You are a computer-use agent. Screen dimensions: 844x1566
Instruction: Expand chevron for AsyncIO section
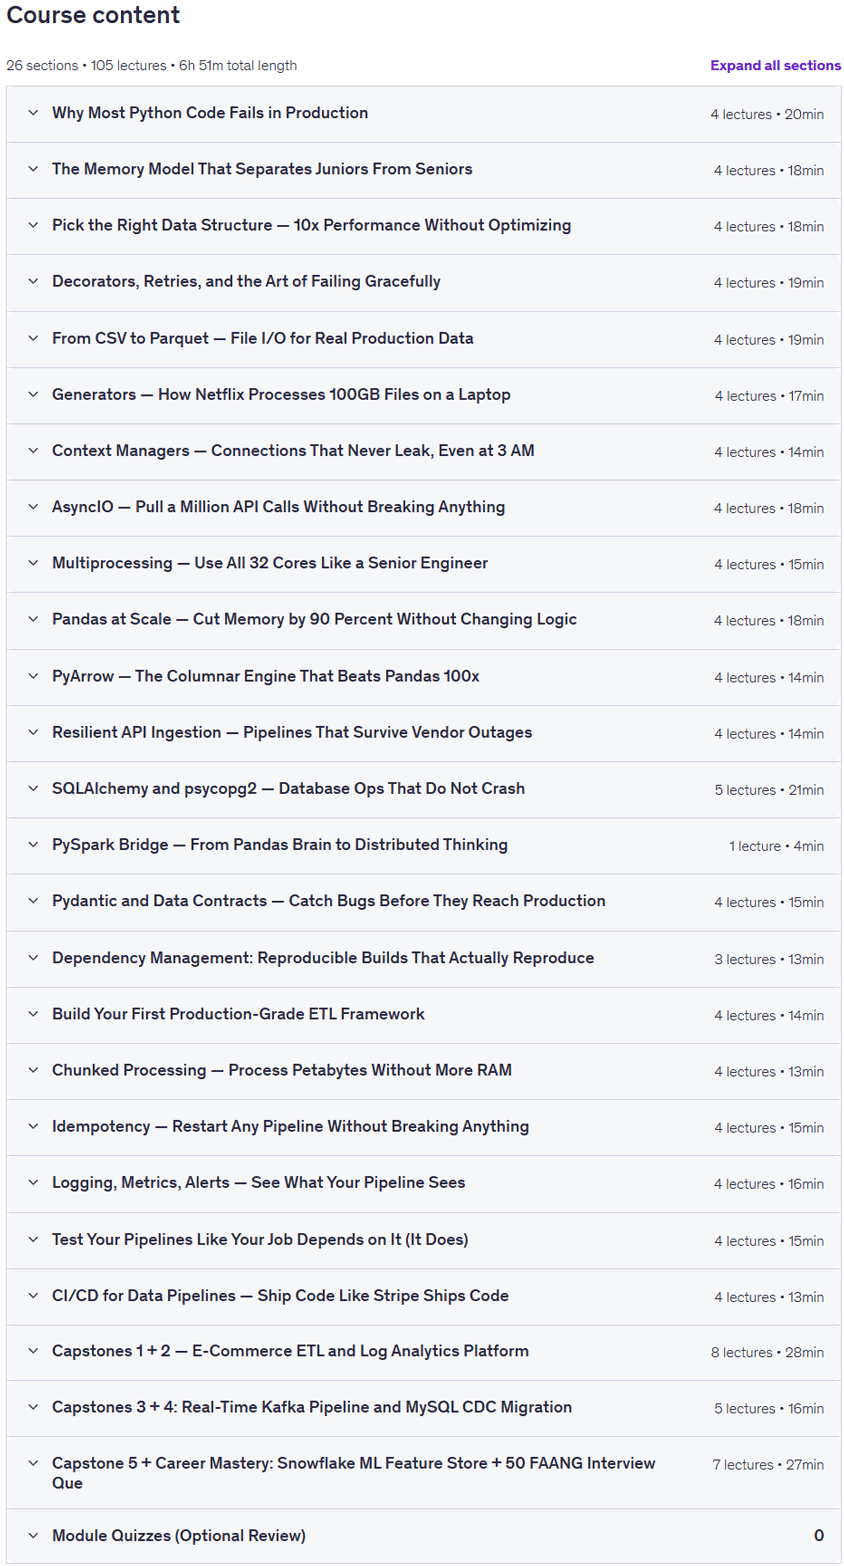click(33, 507)
